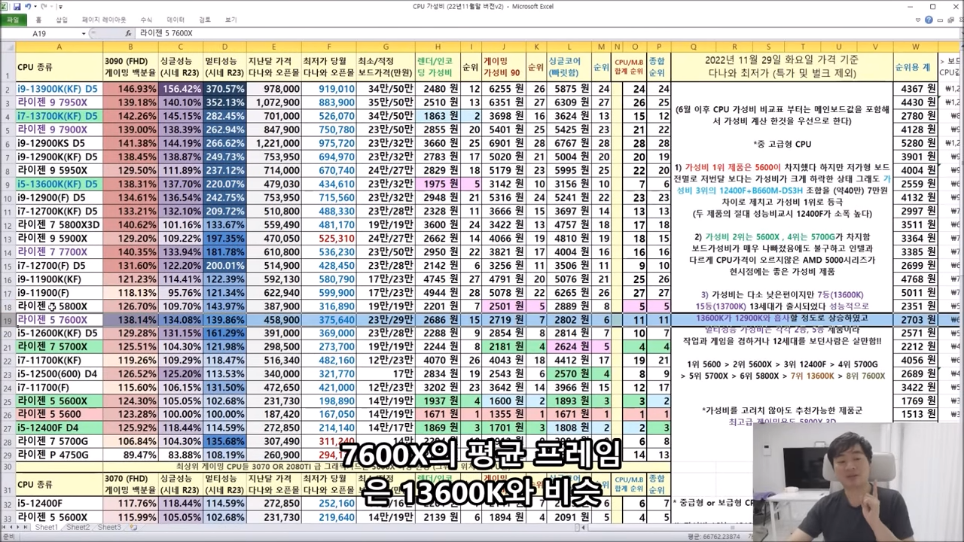964x542 pixels.
Task: Click cell i7-13700K(KF) D5
Action: point(59,116)
